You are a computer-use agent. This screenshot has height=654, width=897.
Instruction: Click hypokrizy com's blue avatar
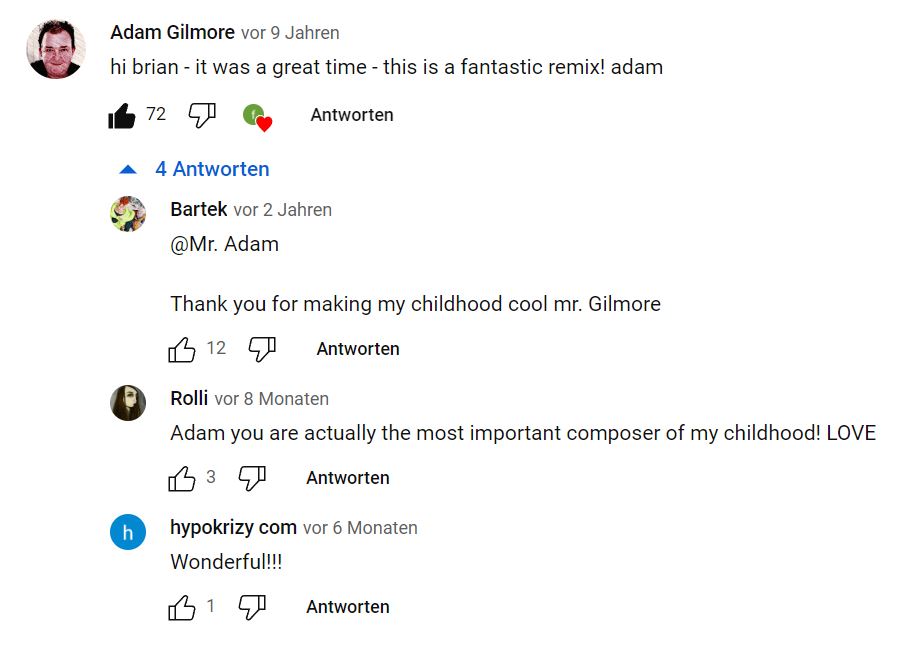coord(128,532)
